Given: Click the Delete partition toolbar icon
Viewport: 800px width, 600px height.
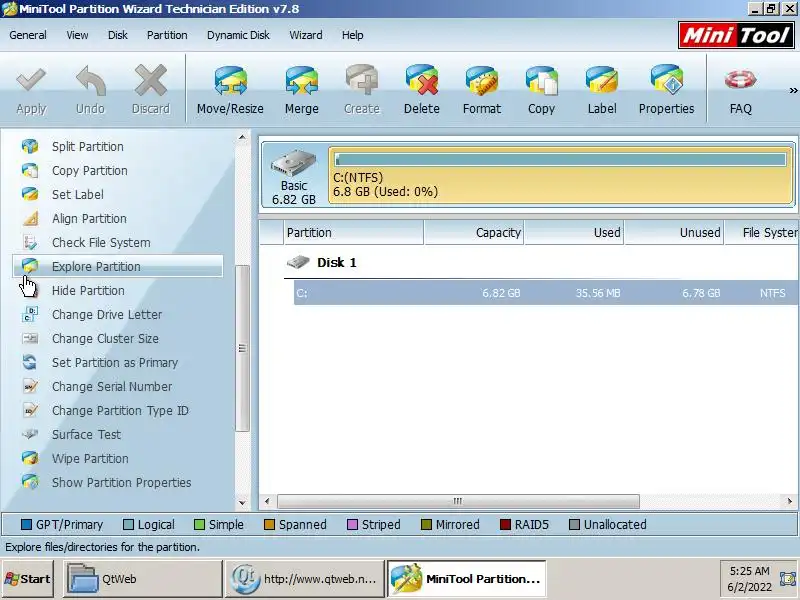Looking at the screenshot, I should (x=422, y=80).
